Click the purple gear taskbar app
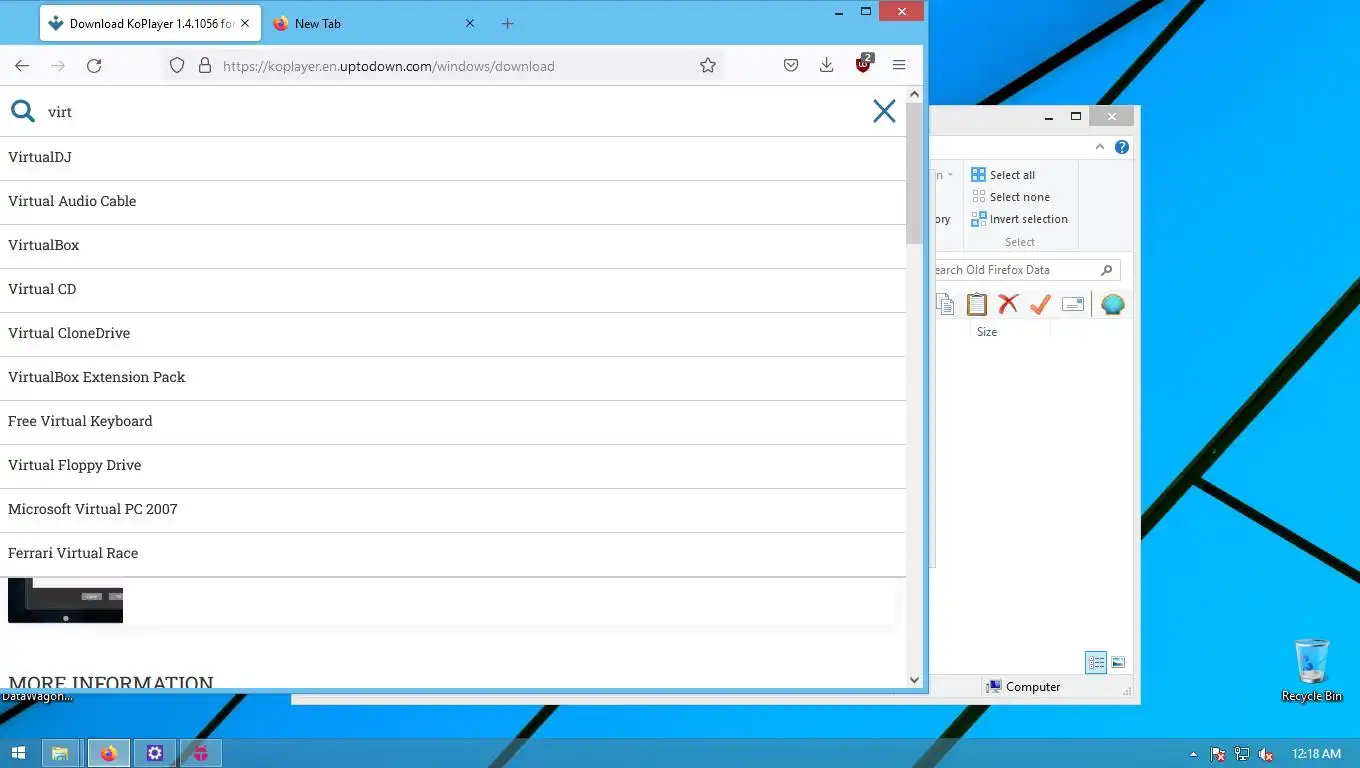Screen dimensions: 1360x768 [155, 753]
